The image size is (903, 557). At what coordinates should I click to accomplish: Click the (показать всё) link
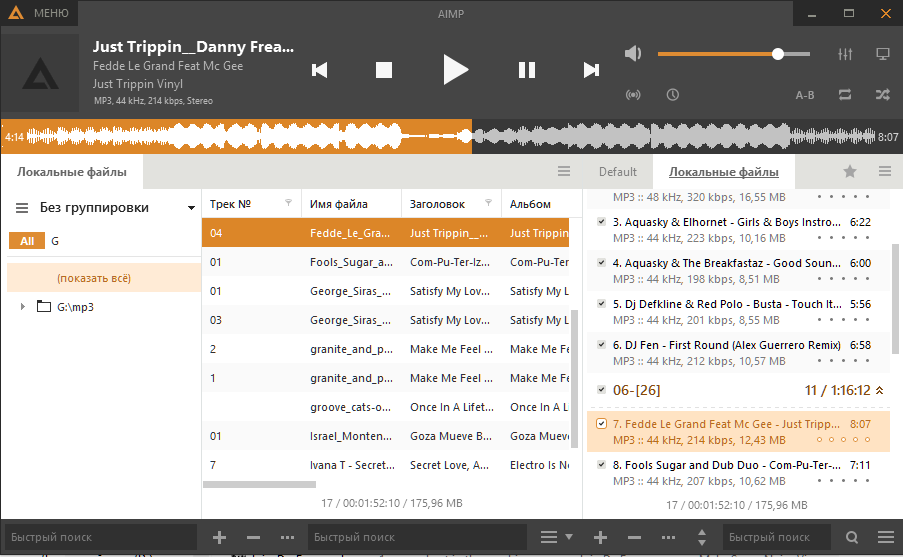tap(93, 277)
